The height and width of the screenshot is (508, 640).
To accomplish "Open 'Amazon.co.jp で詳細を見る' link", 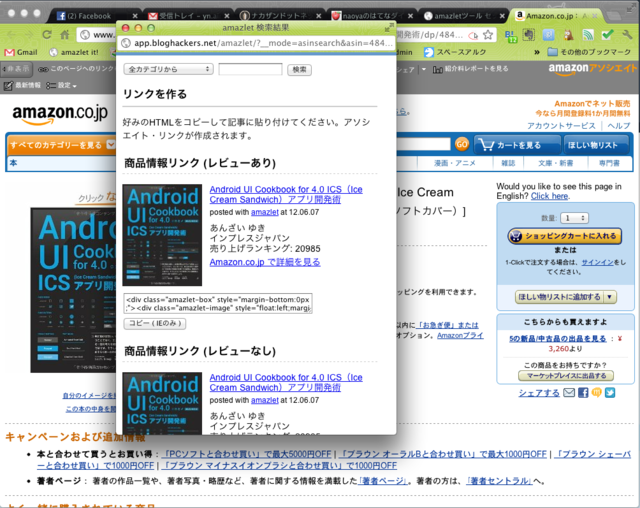I will (265, 262).
